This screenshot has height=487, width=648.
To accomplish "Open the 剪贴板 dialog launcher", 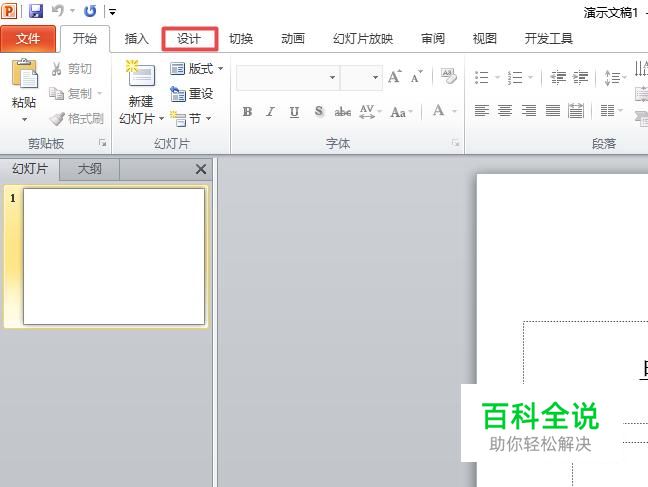I will 102,143.
